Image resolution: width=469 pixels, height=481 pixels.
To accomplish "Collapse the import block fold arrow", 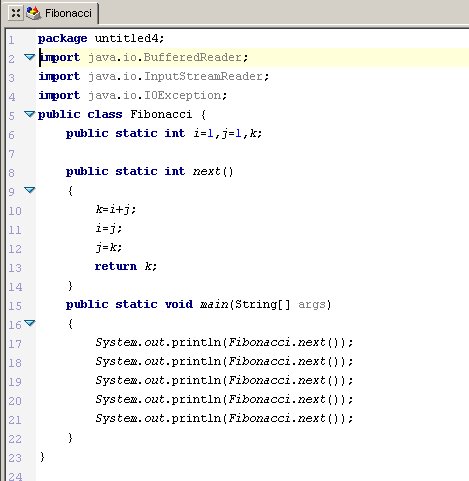I will coord(30,57).
